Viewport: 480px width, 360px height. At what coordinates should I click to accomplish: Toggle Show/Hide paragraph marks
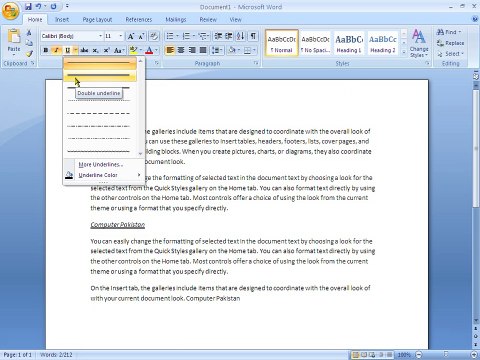point(253,36)
